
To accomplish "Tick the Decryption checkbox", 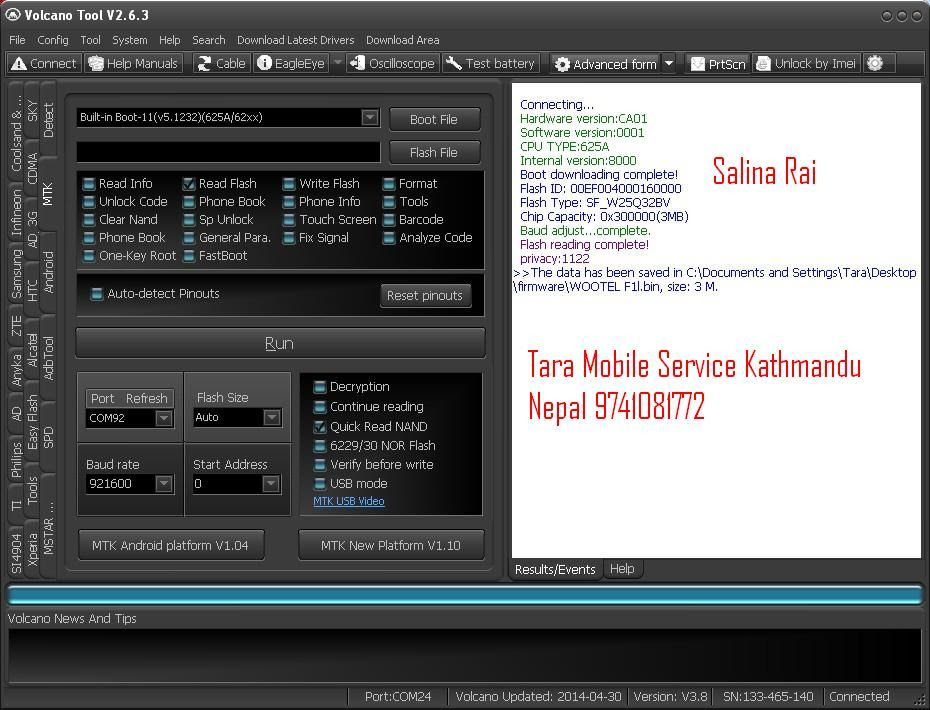I will 320,387.
